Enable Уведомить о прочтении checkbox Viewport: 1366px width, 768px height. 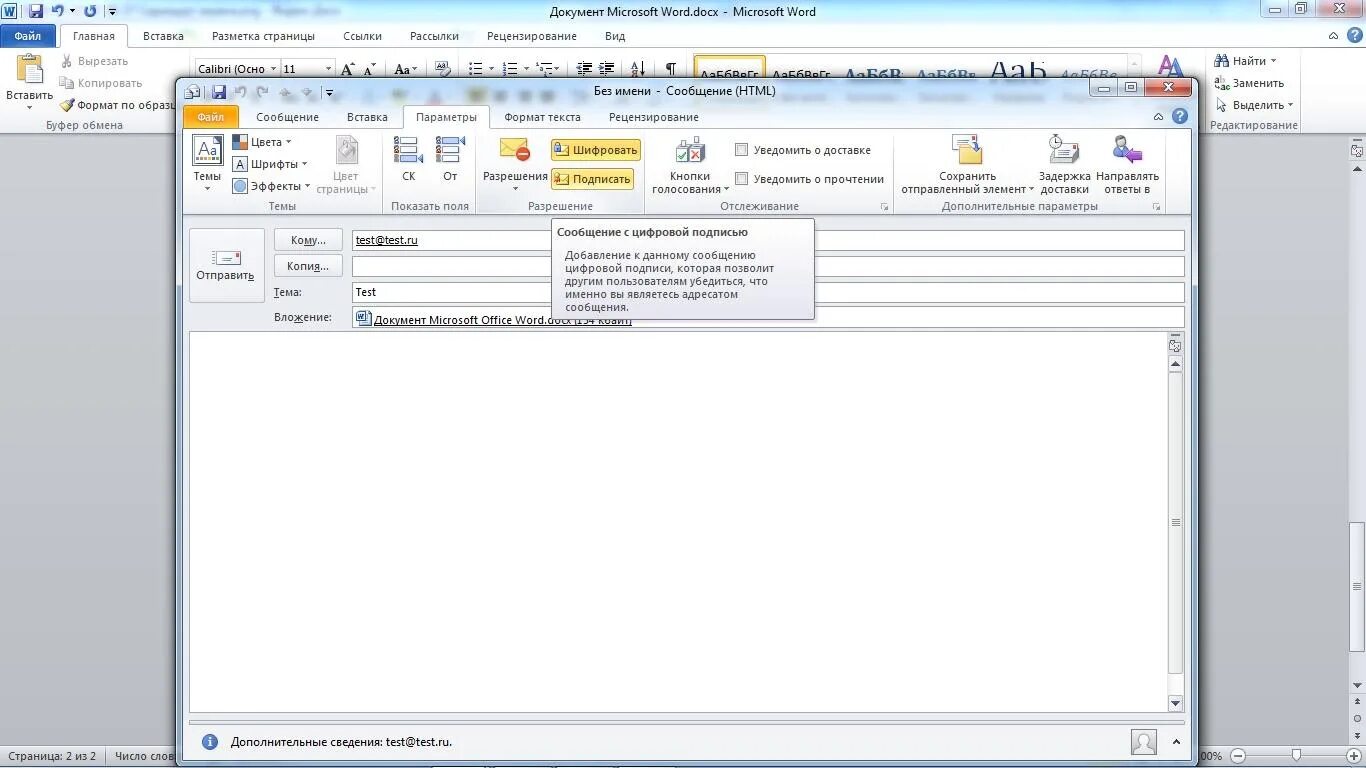click(741, 179)
